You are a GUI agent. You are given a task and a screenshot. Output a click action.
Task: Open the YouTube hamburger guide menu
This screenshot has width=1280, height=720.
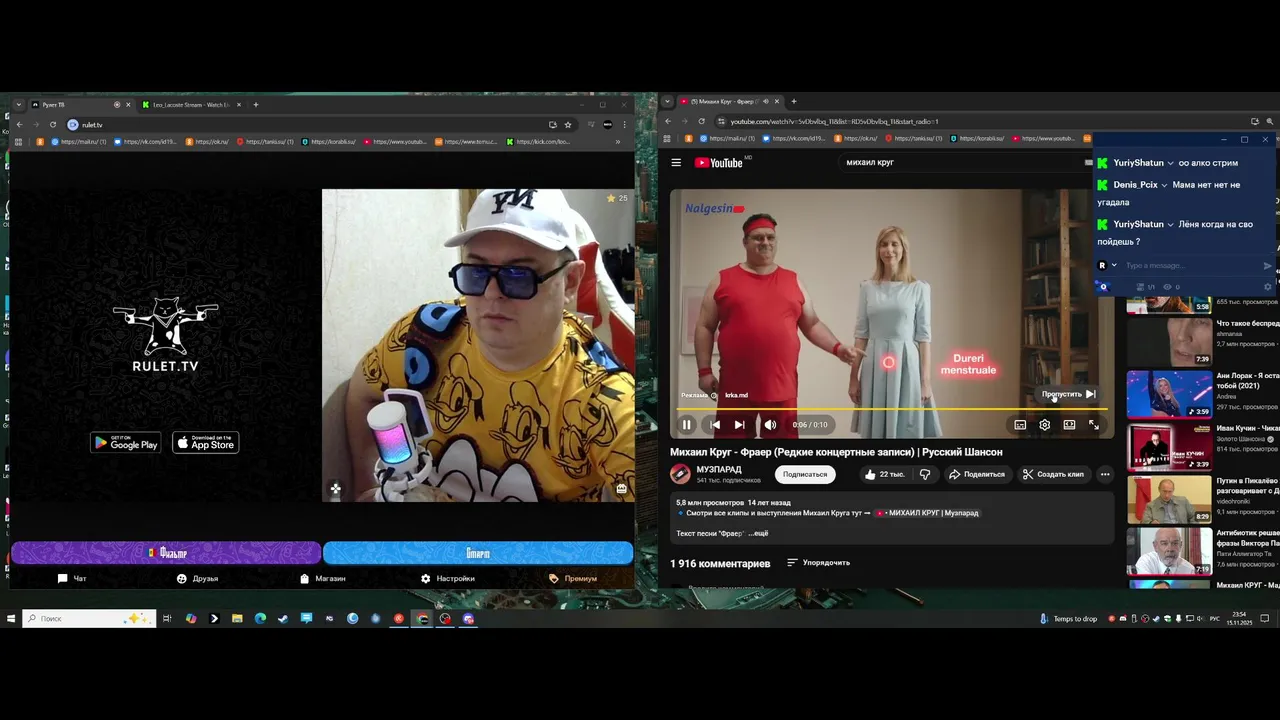(x=676, y=163)
